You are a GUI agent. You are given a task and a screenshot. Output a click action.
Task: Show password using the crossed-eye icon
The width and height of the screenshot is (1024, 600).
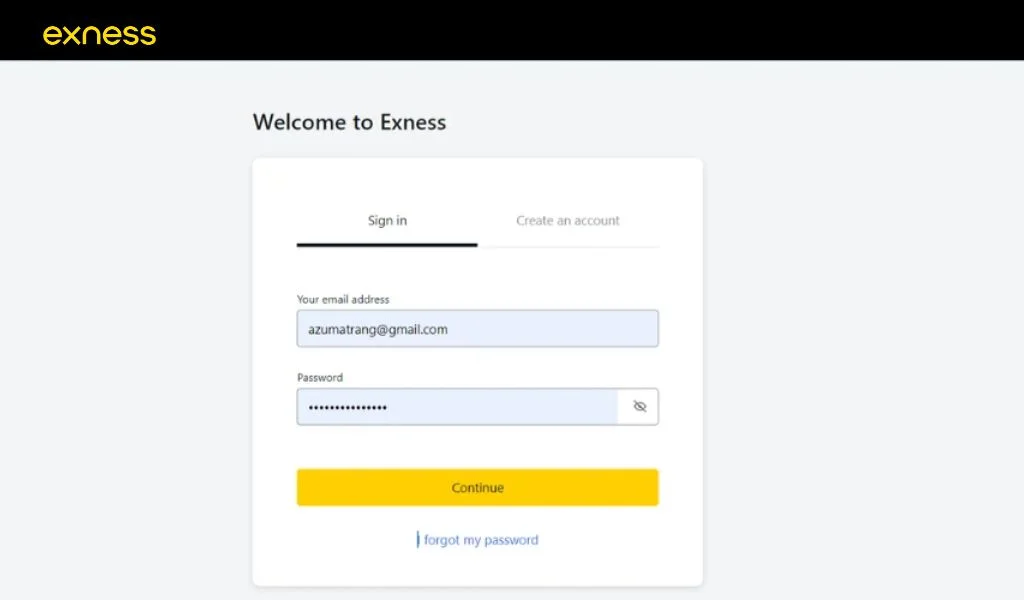point(639,407)
